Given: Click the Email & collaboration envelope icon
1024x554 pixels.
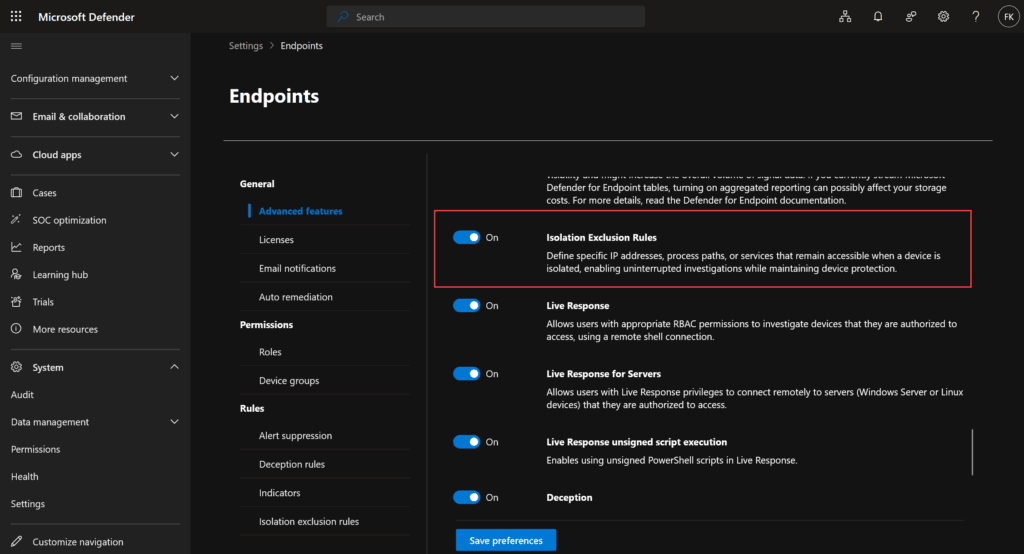Looking at the screenshot, I should click(16, 116).
